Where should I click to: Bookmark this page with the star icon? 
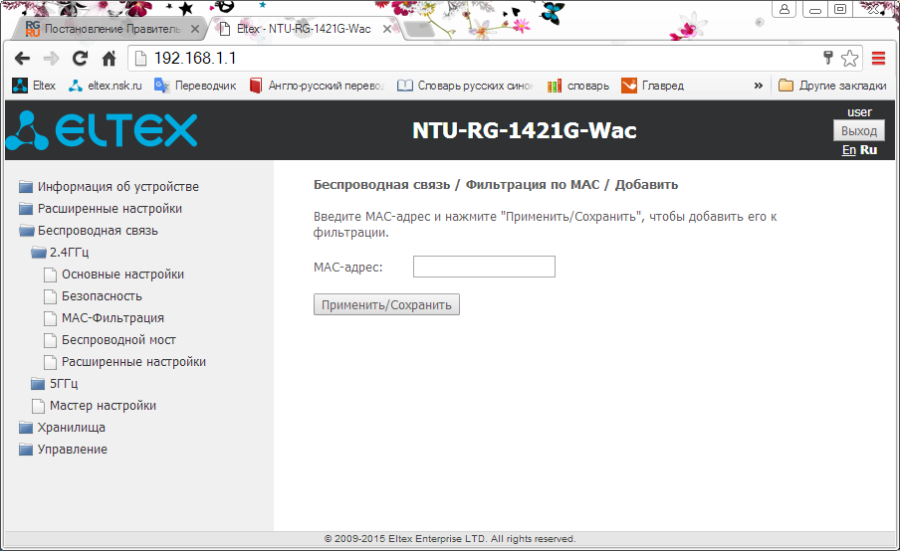[849, 58]
